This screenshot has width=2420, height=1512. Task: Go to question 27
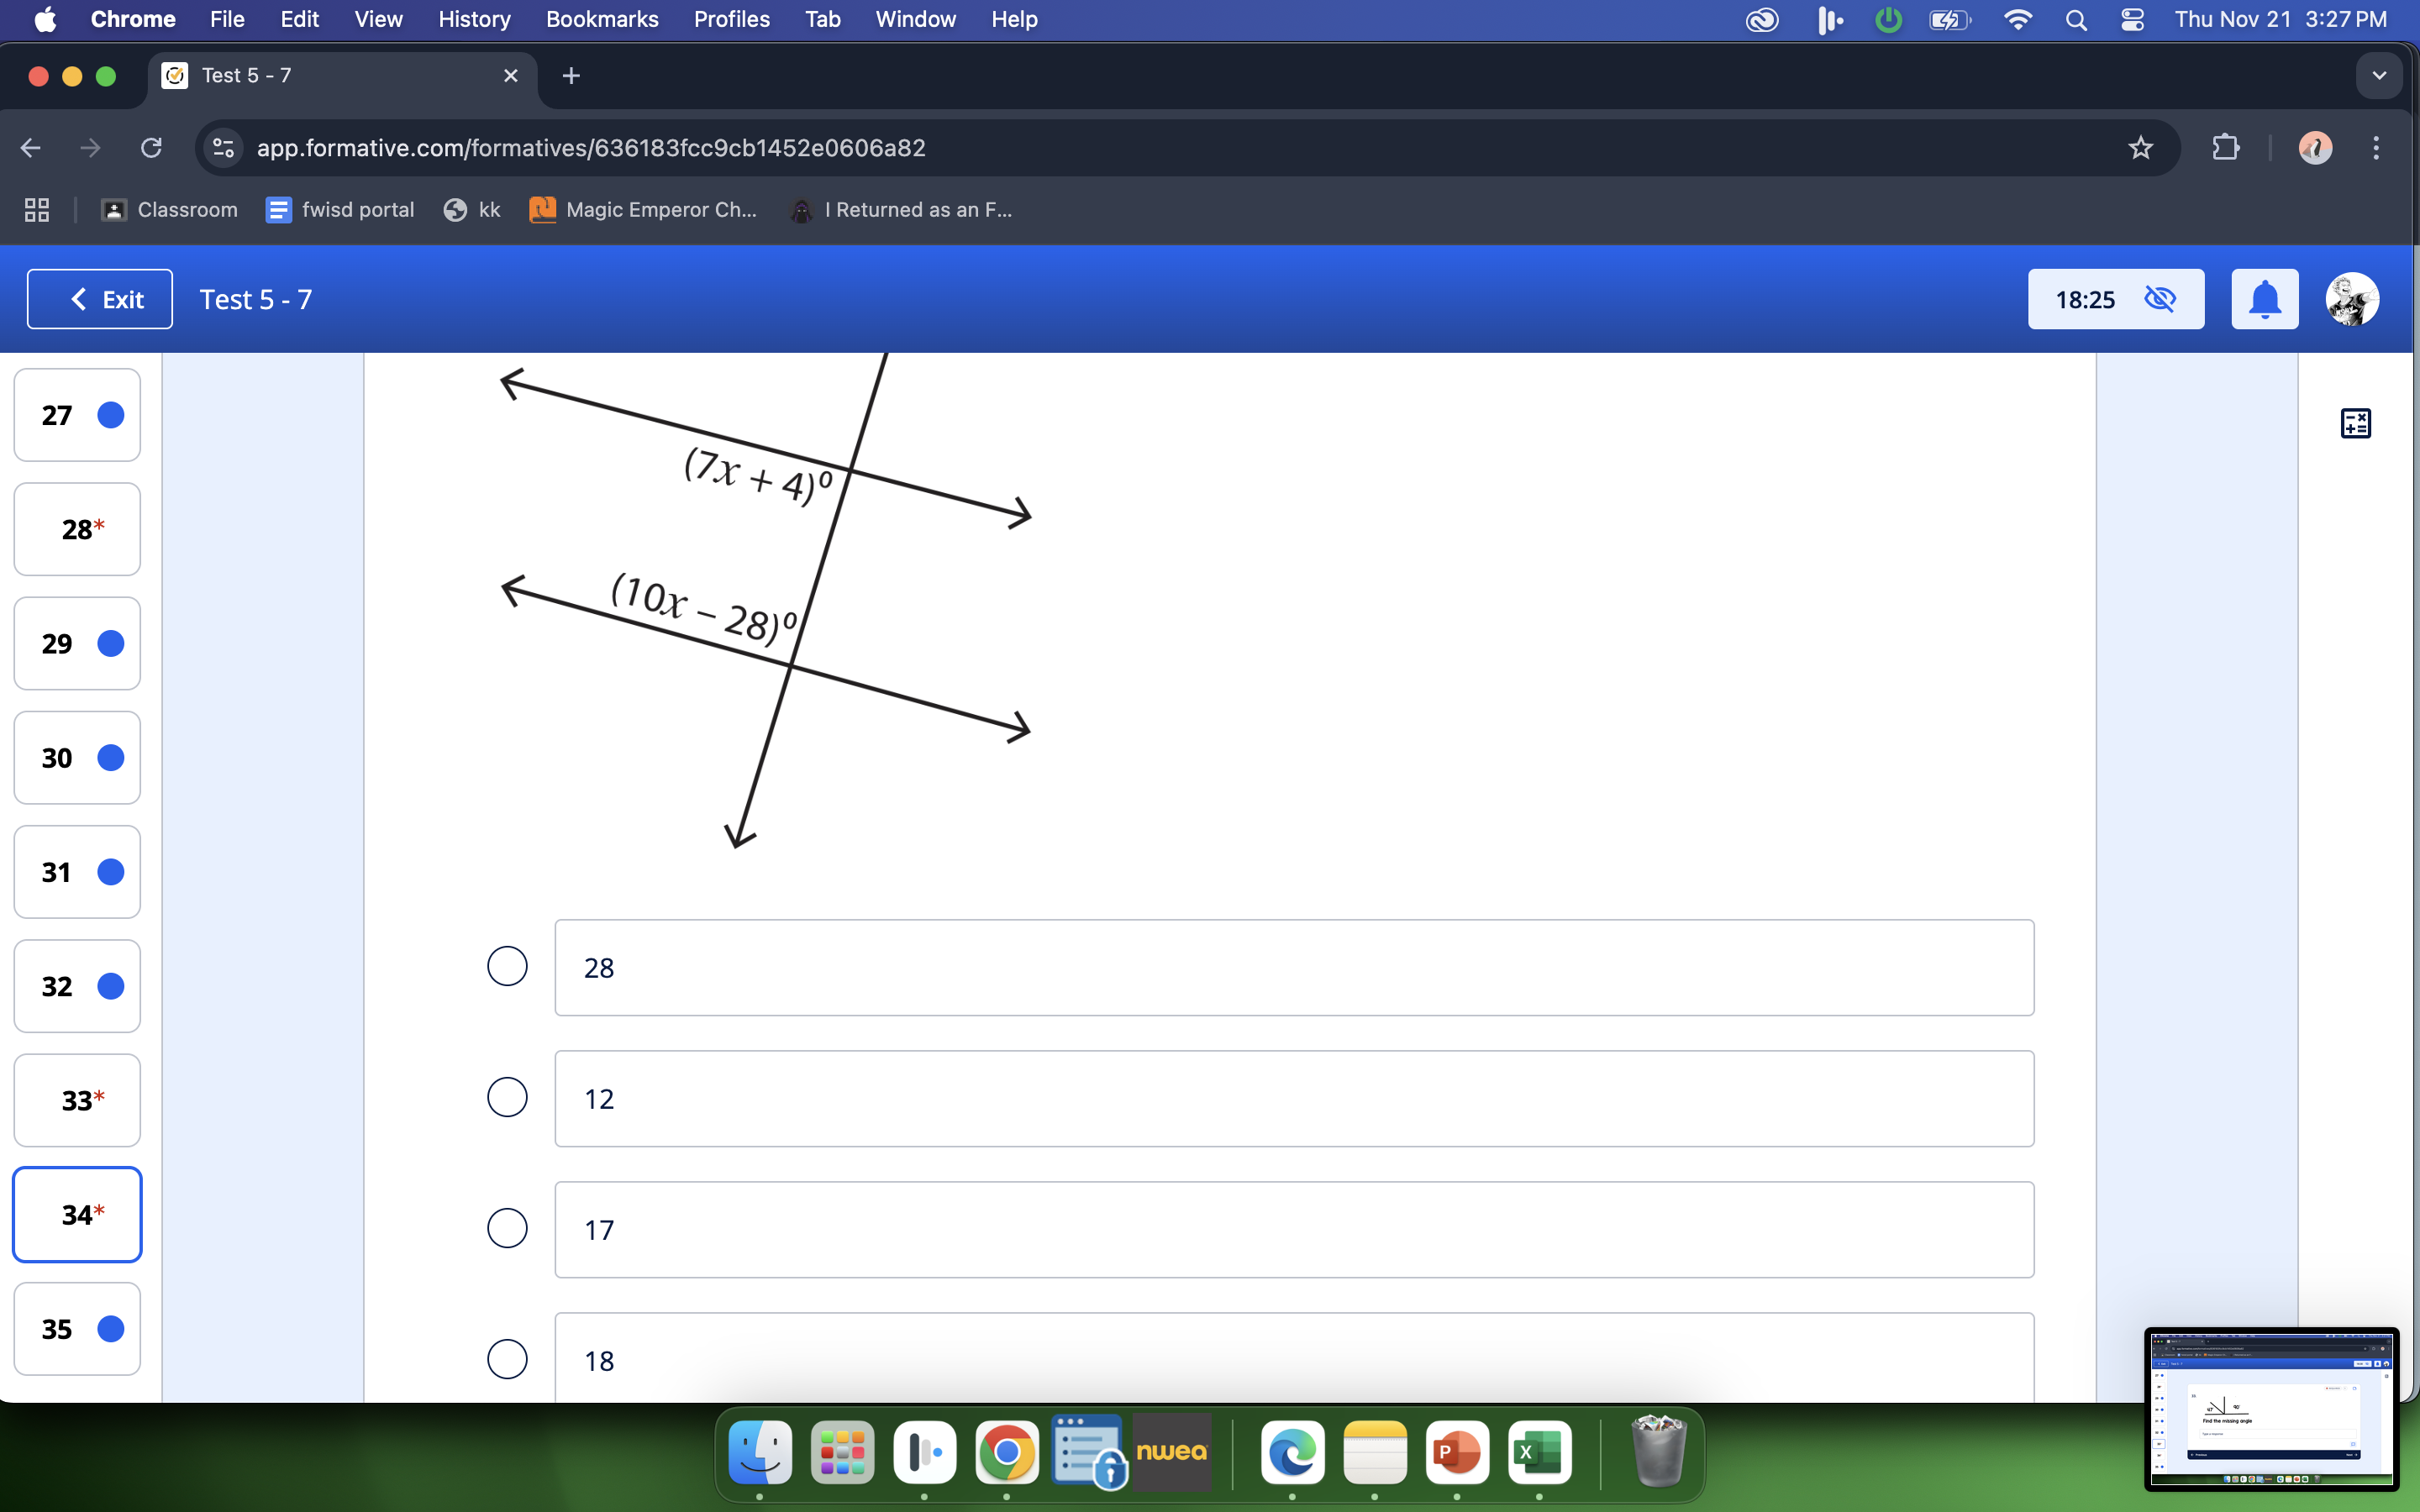pos(77,415)
